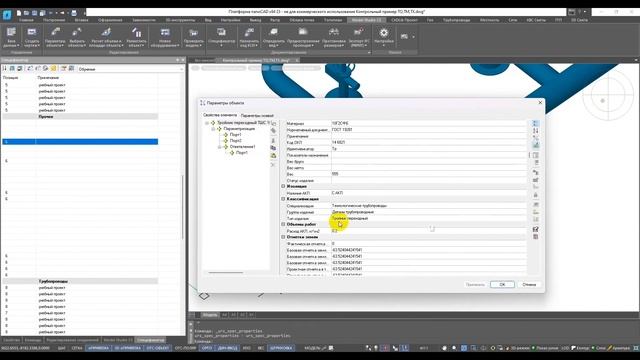Toggle ШАГ mode in status bar
The image size is (640, 360).
click(61, 348)
